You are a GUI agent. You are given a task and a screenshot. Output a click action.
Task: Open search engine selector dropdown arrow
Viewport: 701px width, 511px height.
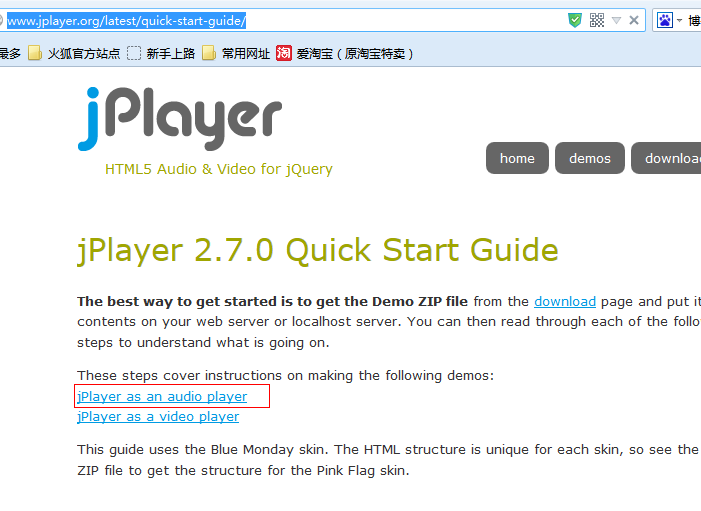coord(679,20)
